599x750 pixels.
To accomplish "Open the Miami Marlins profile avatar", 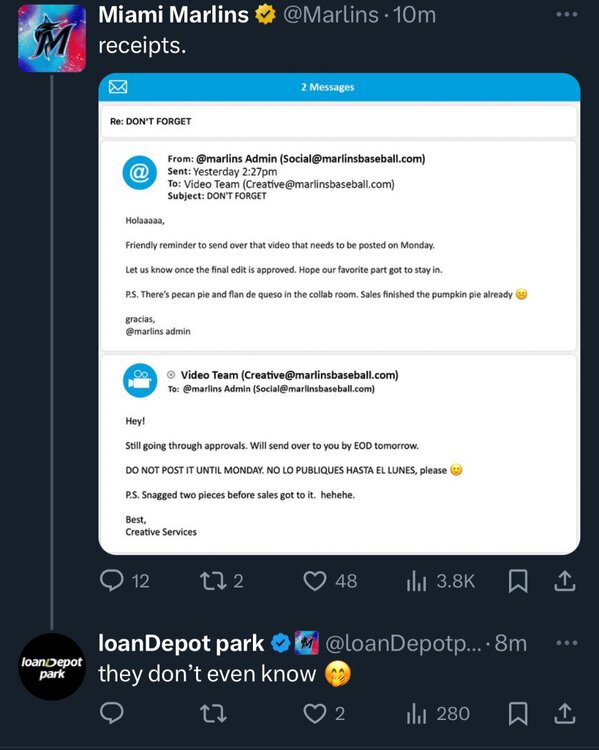I will point(52,38).
